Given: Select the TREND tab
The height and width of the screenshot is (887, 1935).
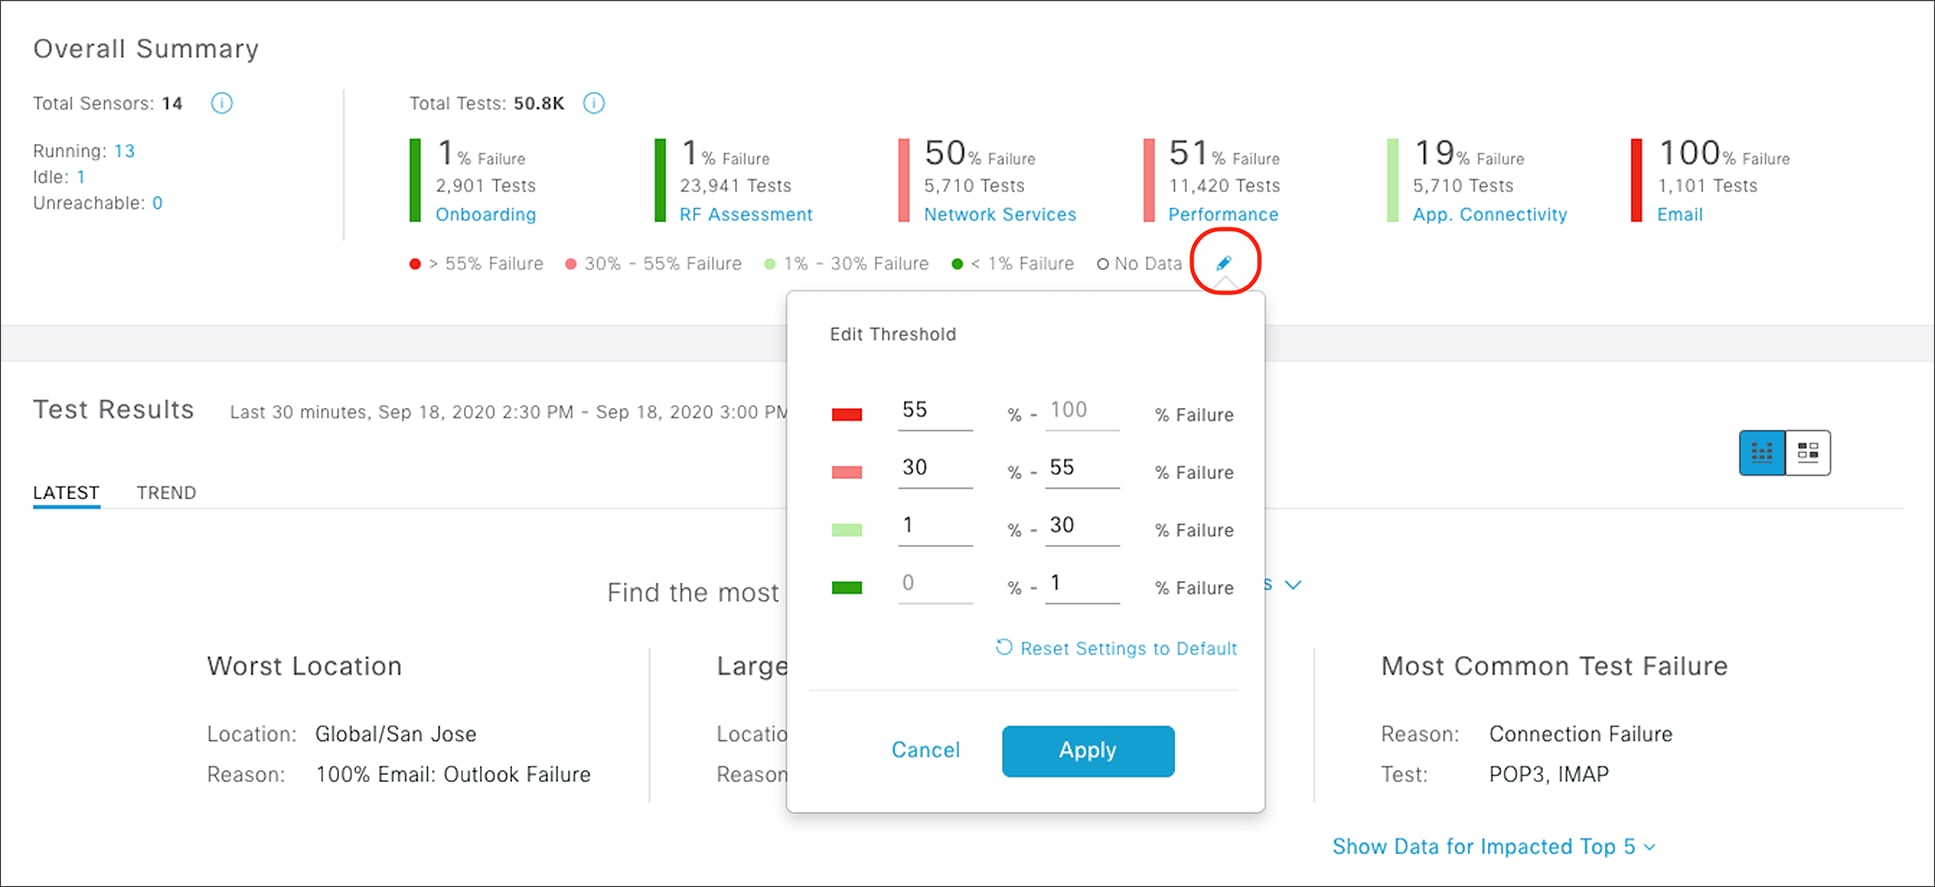Looking at the screenshot, I should pos(166,493).
